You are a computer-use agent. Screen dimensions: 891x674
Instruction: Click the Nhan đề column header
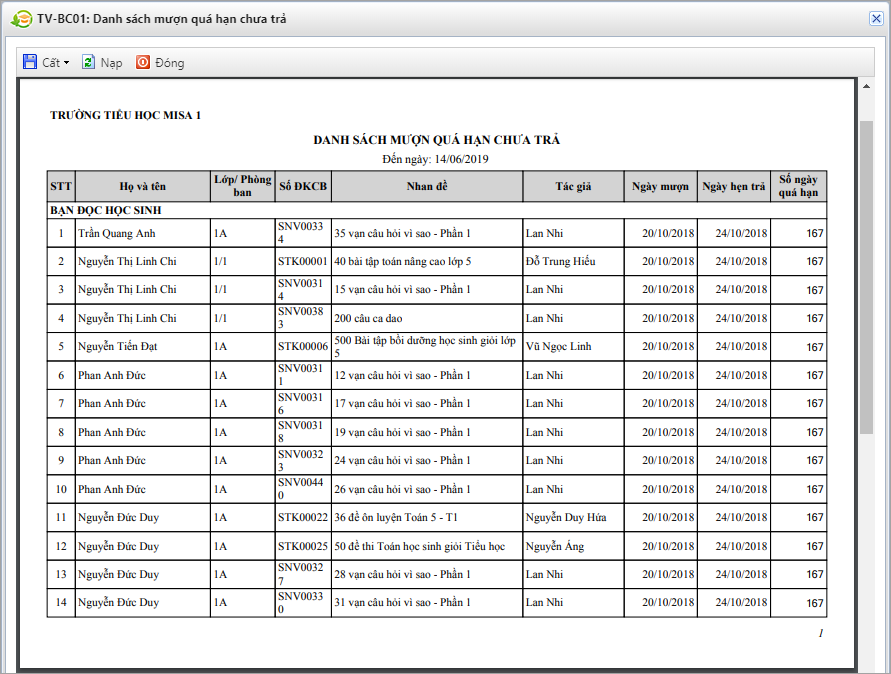pyautogui.click(x=427, y=186)
